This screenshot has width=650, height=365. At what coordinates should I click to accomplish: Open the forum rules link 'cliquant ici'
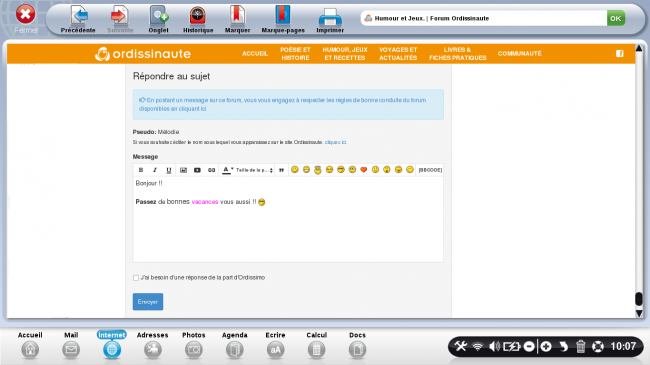pos(192,109)
